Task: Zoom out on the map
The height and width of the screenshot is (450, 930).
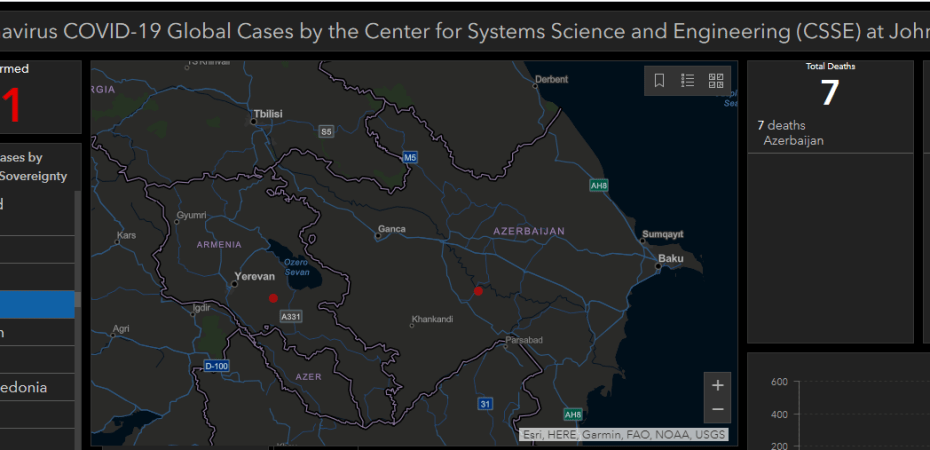Action: (717, 410)
